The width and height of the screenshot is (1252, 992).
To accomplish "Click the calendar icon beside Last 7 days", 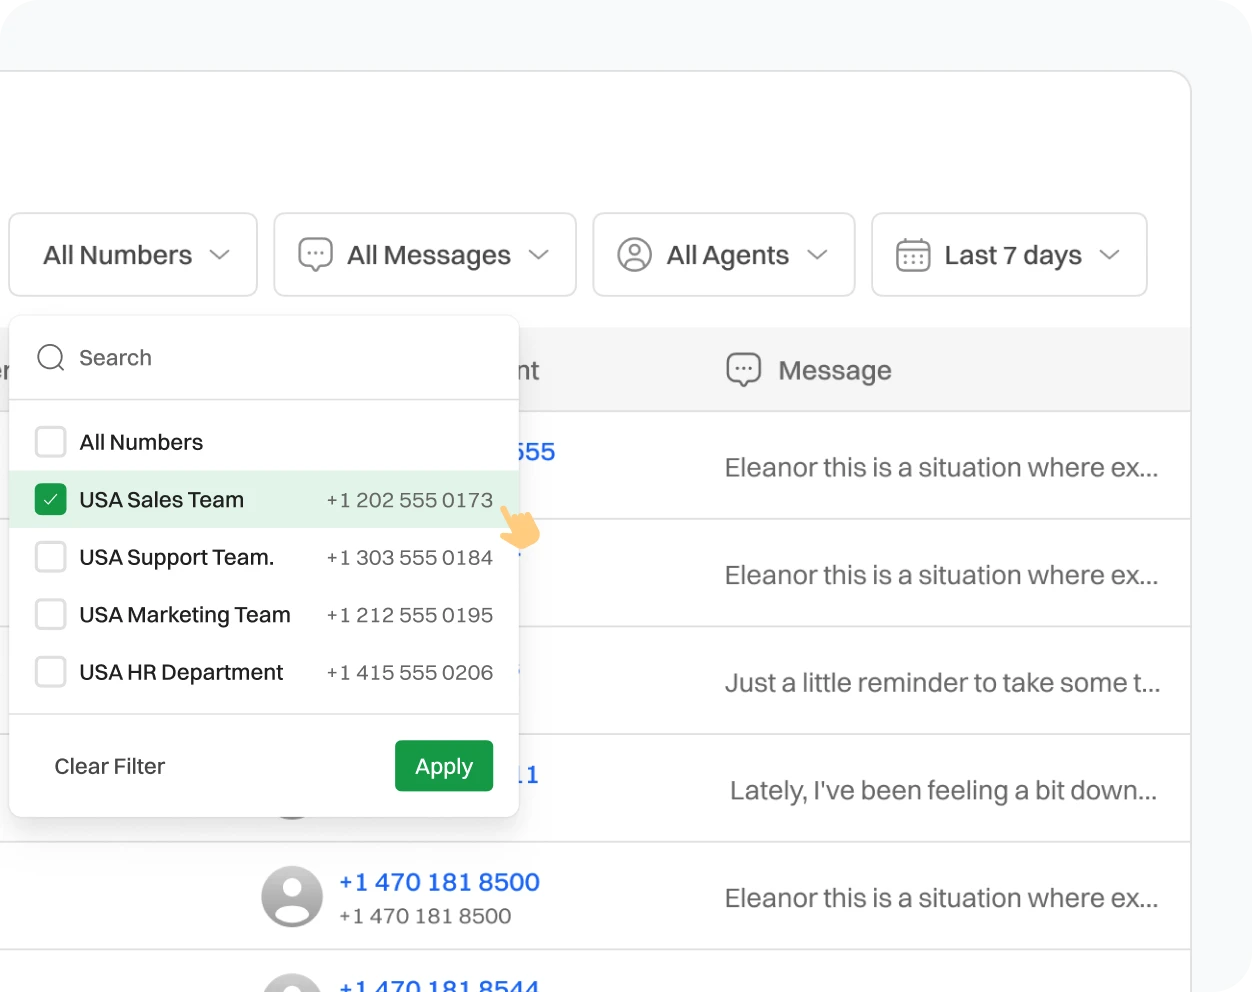I will (912, 255).
